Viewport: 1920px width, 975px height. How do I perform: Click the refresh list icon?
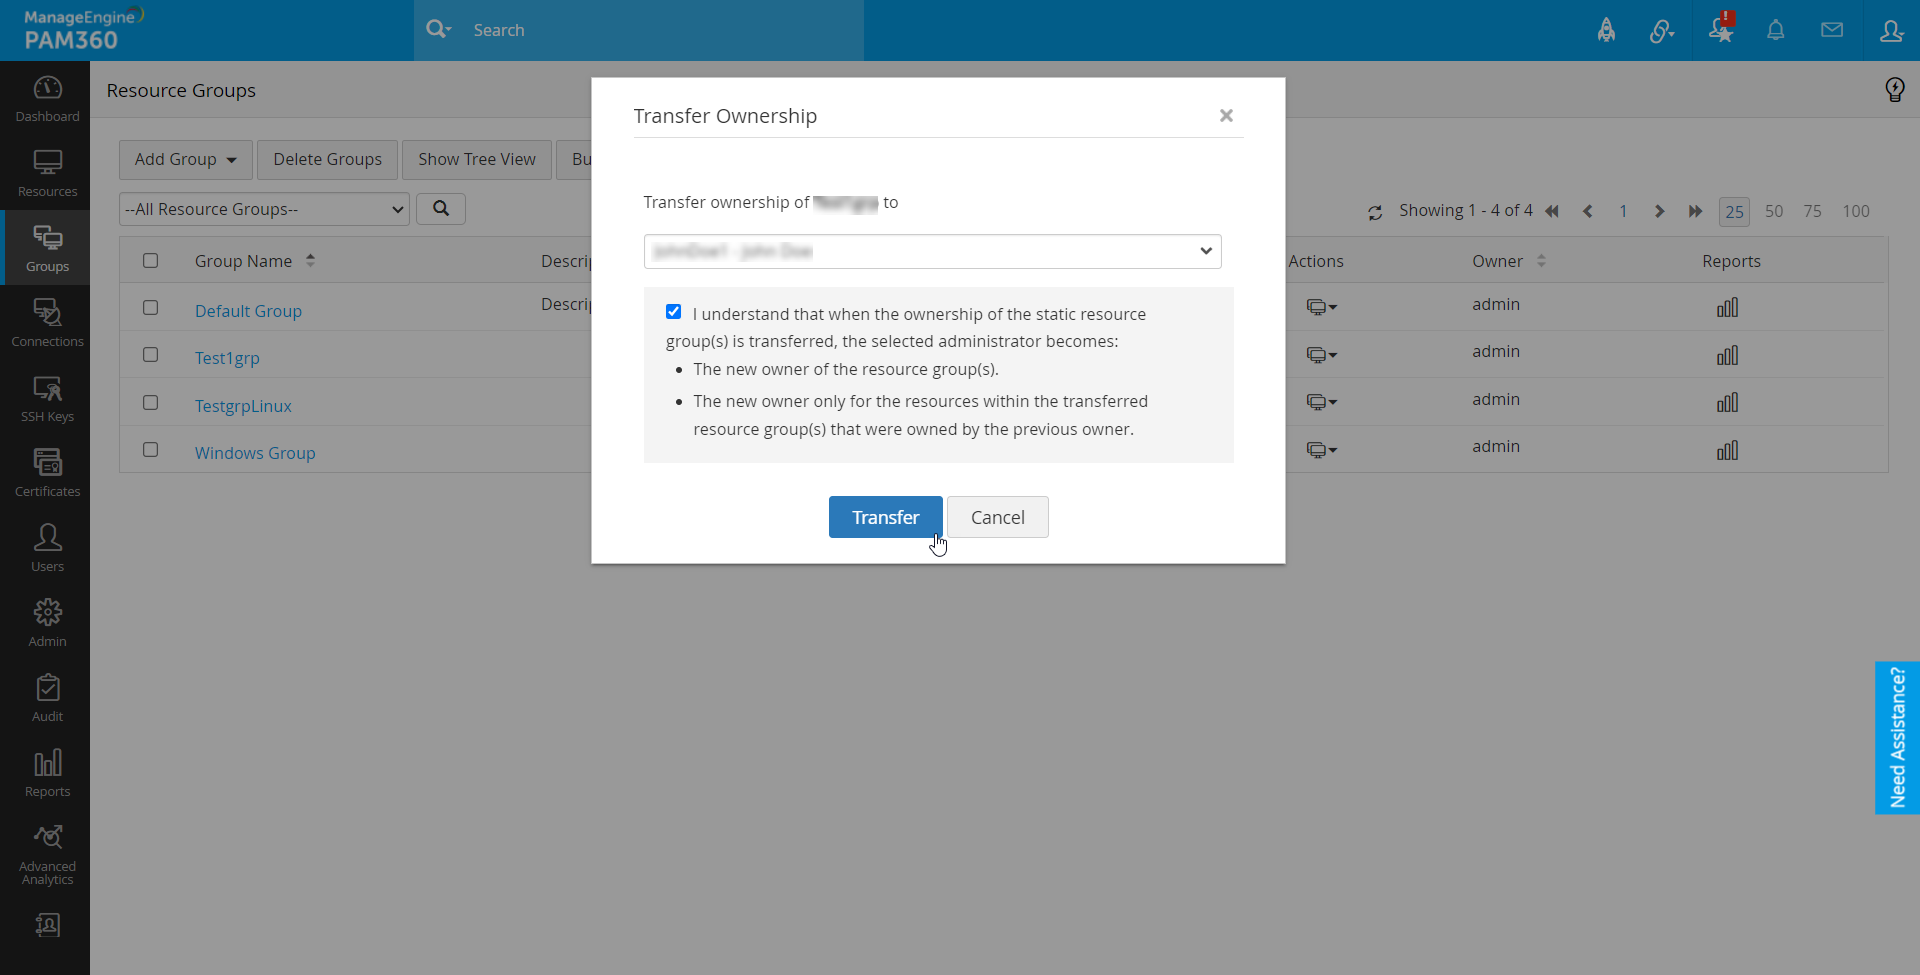(x=1375, y=212)
